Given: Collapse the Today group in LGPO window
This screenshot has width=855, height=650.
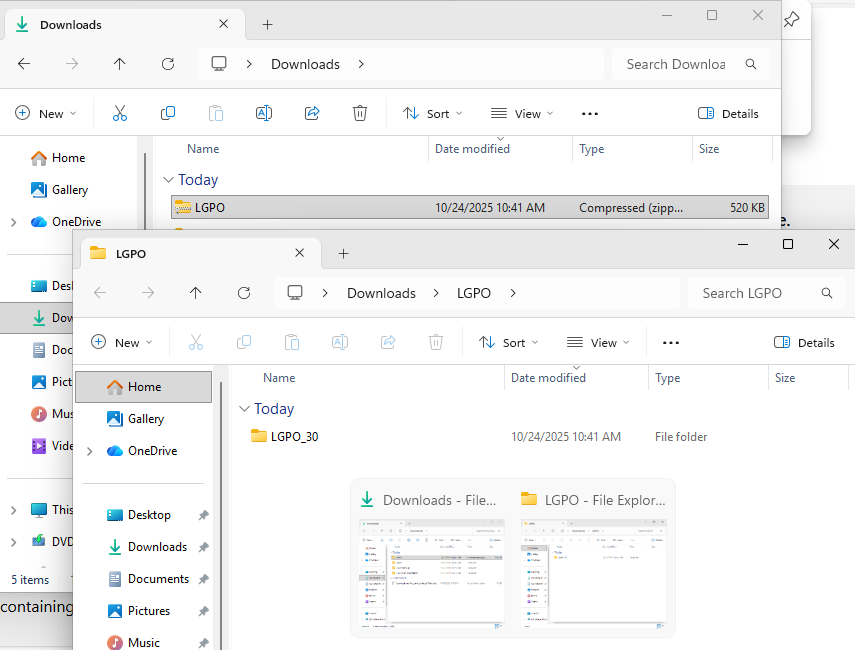Looking at the screenshot, I should (x=244, y=409).
